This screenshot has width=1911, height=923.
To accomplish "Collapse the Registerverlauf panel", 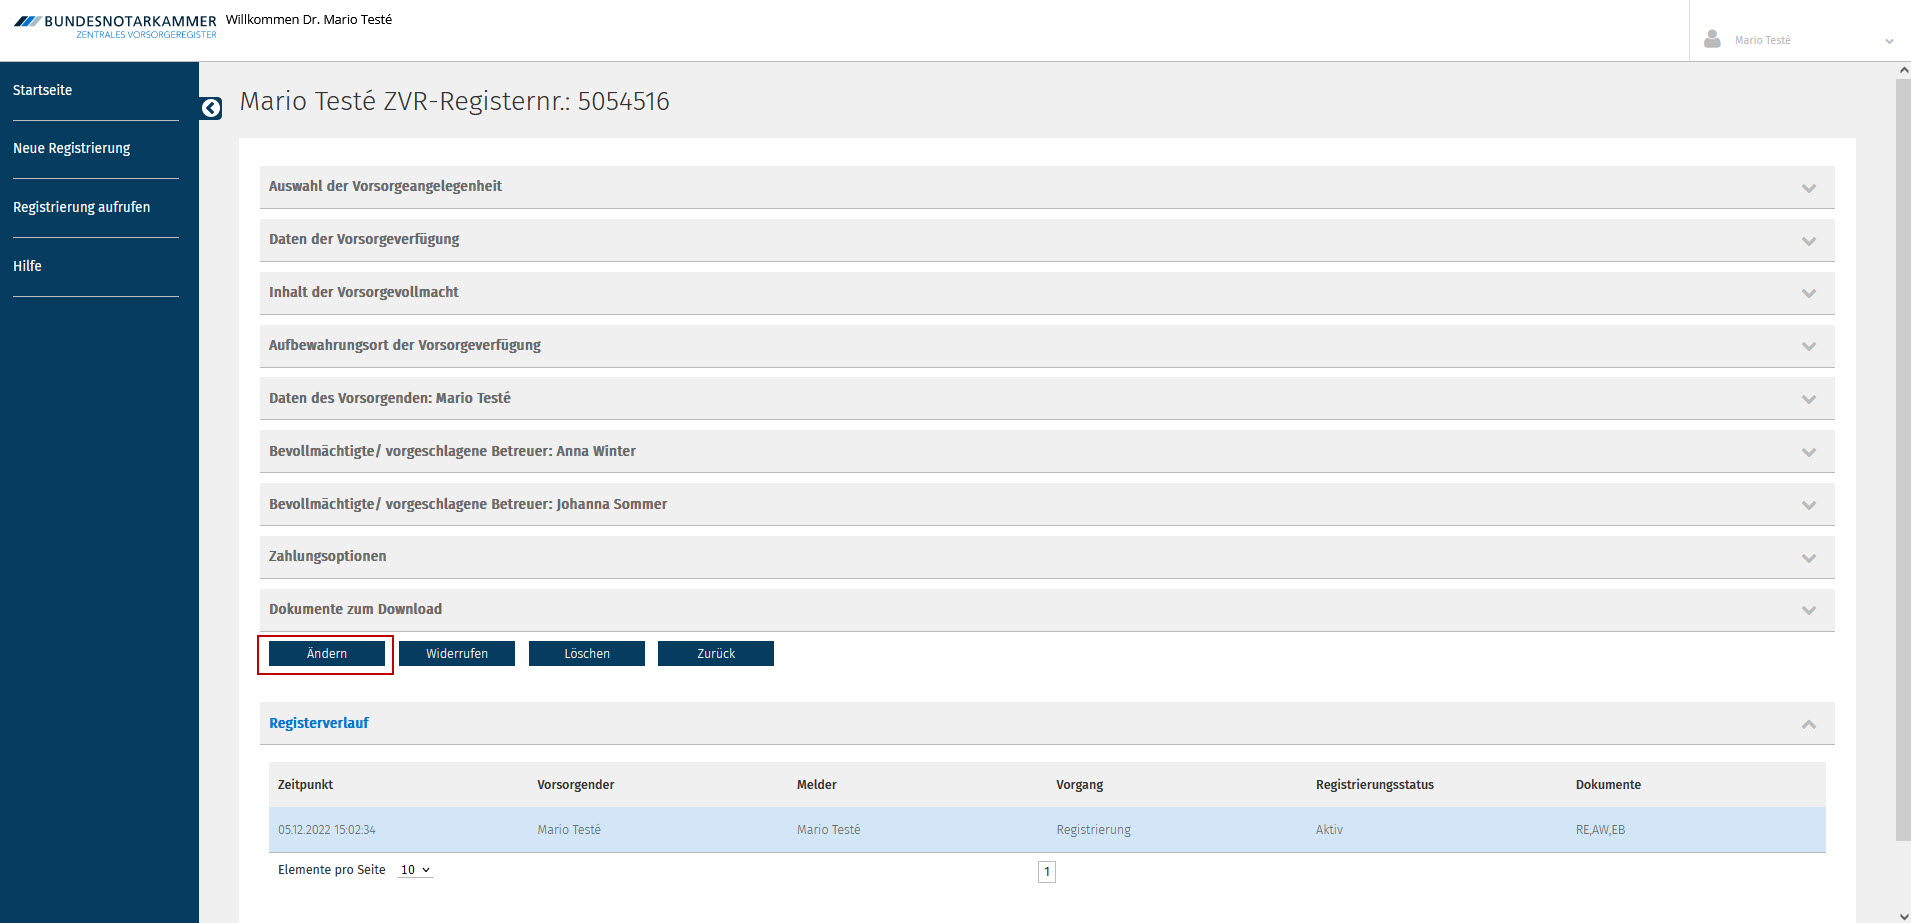I will coord(1808,724).
